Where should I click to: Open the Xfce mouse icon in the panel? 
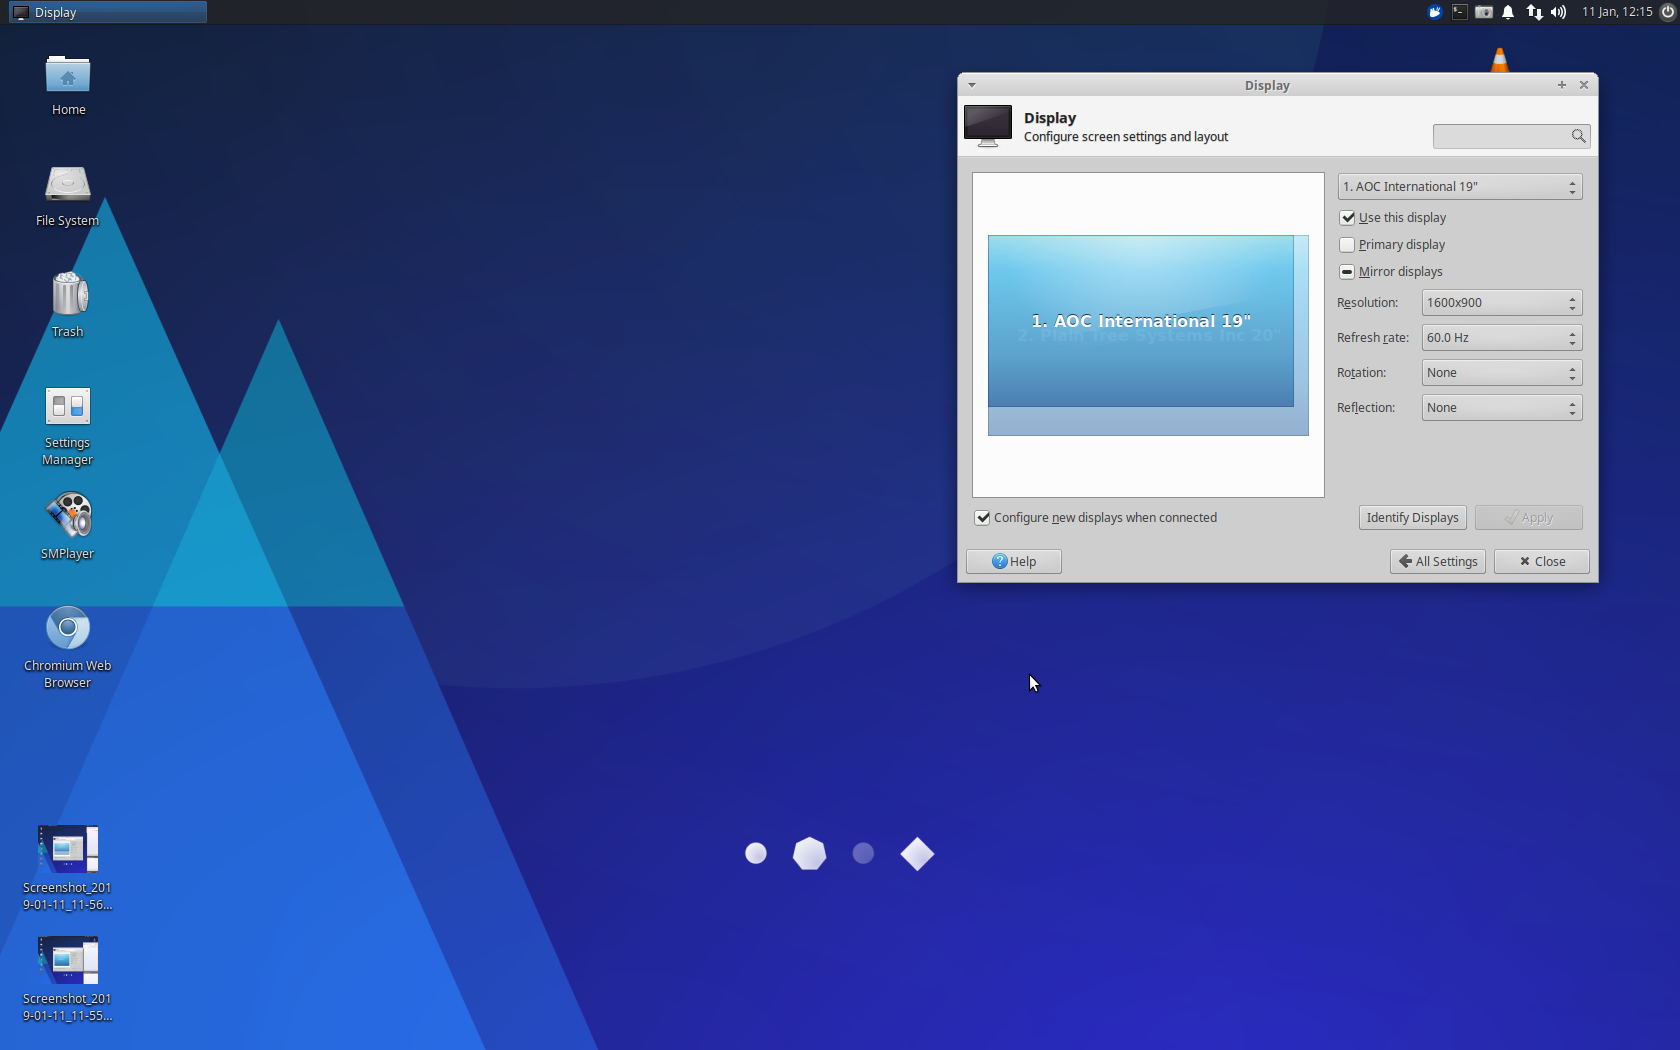(x=1435, y=12)
